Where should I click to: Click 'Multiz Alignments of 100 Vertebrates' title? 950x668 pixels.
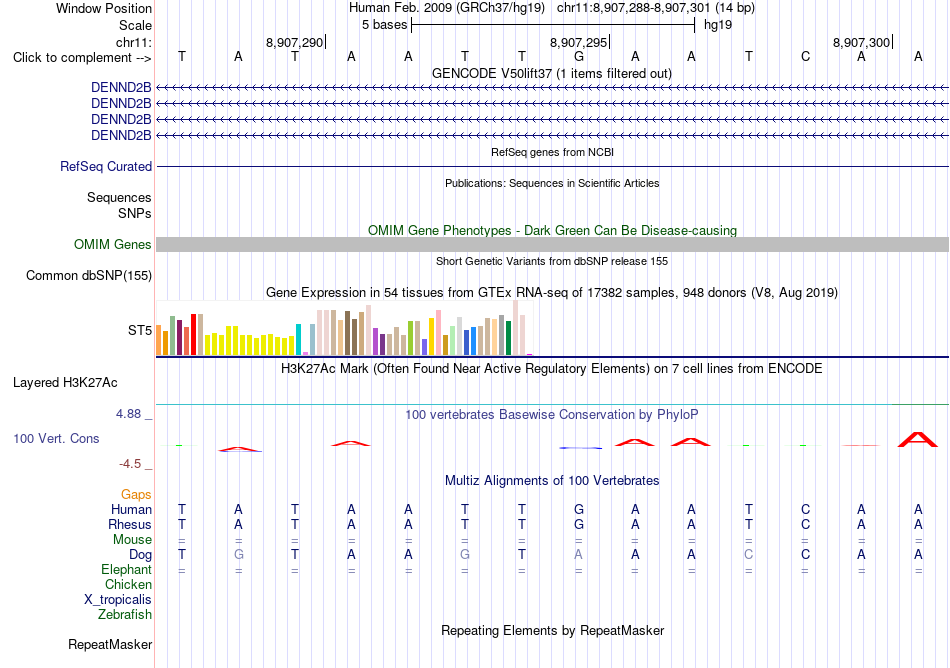552,481
